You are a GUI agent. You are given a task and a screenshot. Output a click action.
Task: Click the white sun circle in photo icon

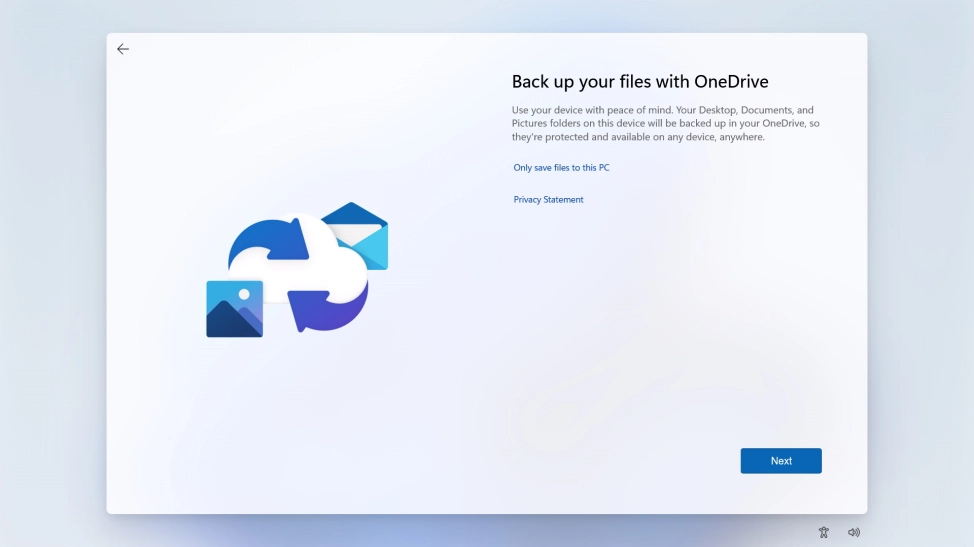tap(244, 294)
